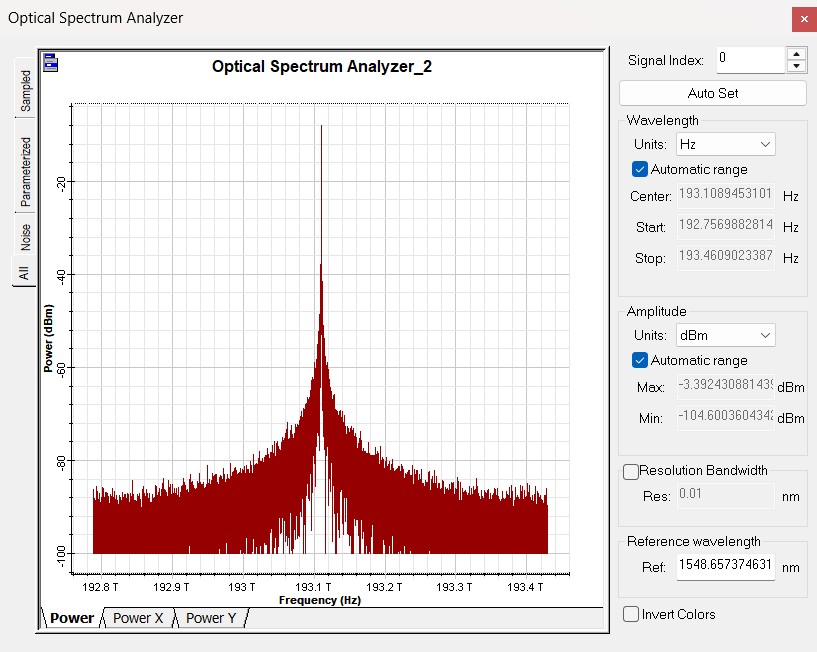Open the Parameterized side tab
Viewport: 817px width, 652px height.
point(26,171)
